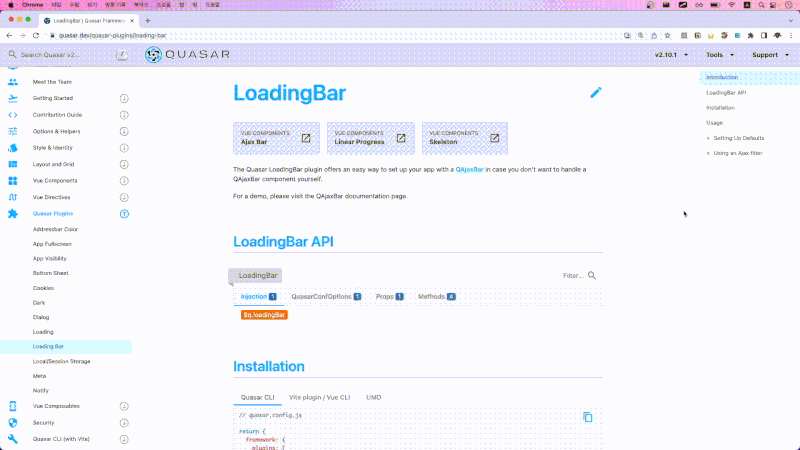The width and height of the screenshot is (800, 450).
Task: Click the Vue Composables icon
Action: pyautogui.click(x=13, y=406)
